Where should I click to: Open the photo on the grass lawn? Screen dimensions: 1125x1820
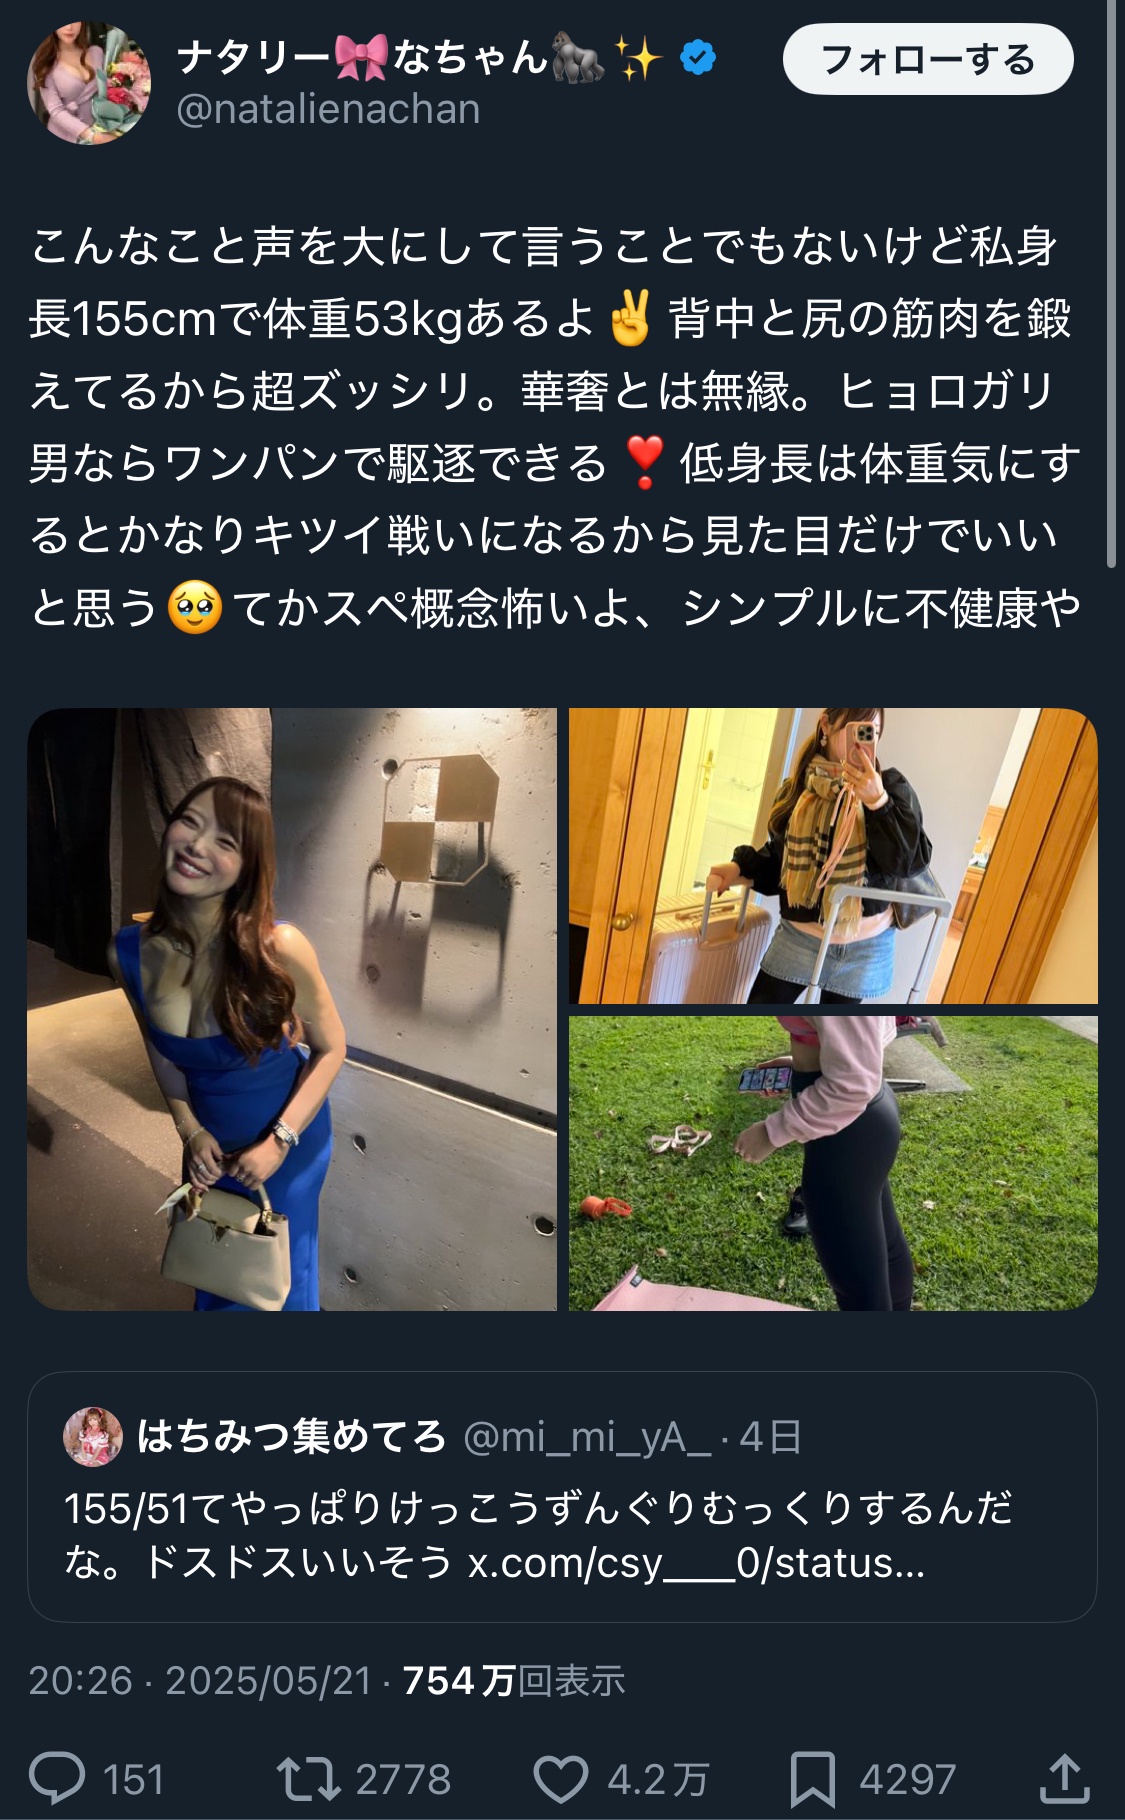833,1163
